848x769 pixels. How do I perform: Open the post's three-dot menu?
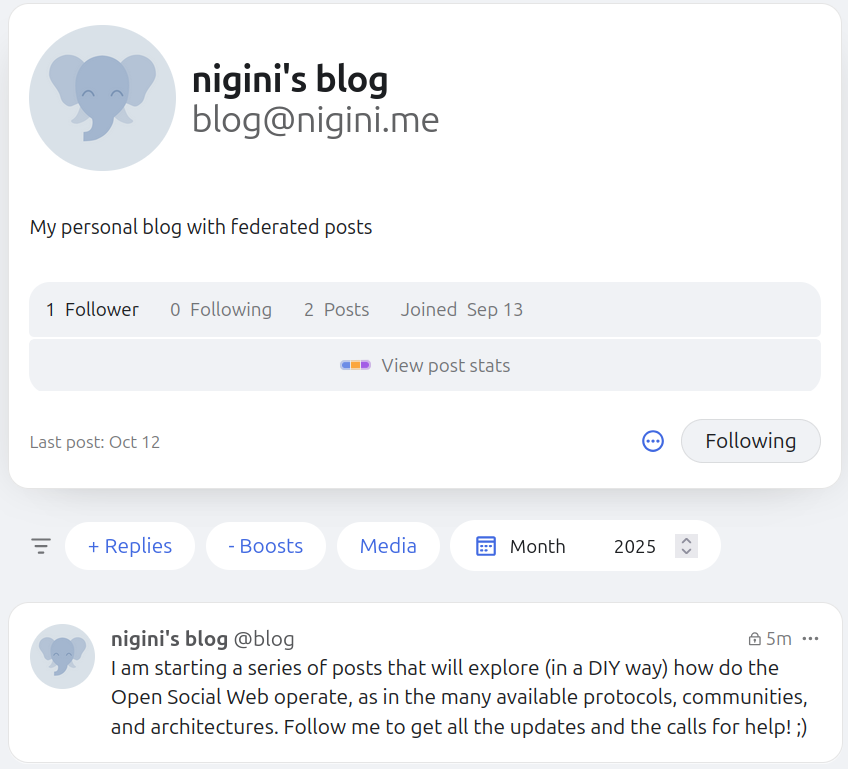tap(810, 639)
